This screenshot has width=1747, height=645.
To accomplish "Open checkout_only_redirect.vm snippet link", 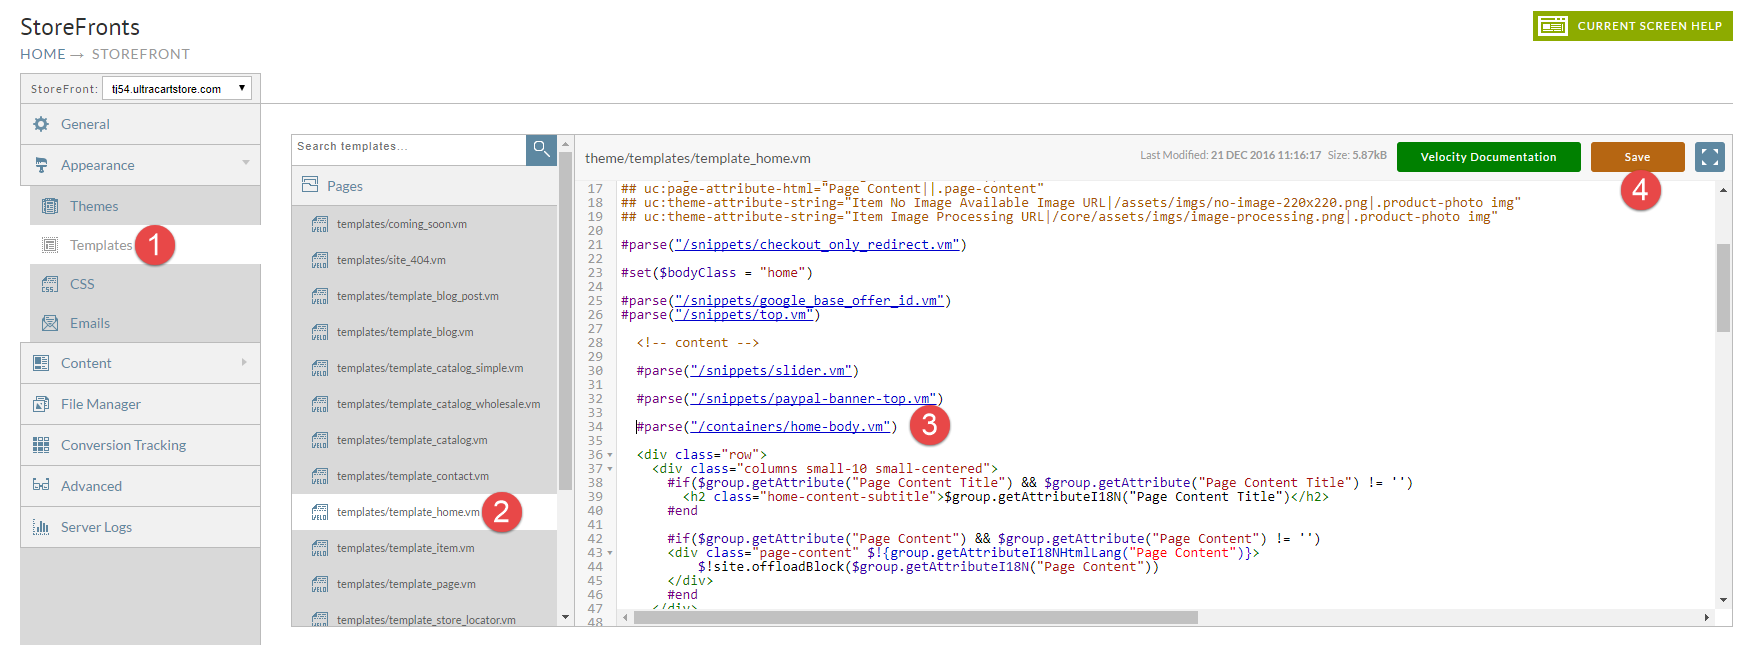I will [816, 245].
